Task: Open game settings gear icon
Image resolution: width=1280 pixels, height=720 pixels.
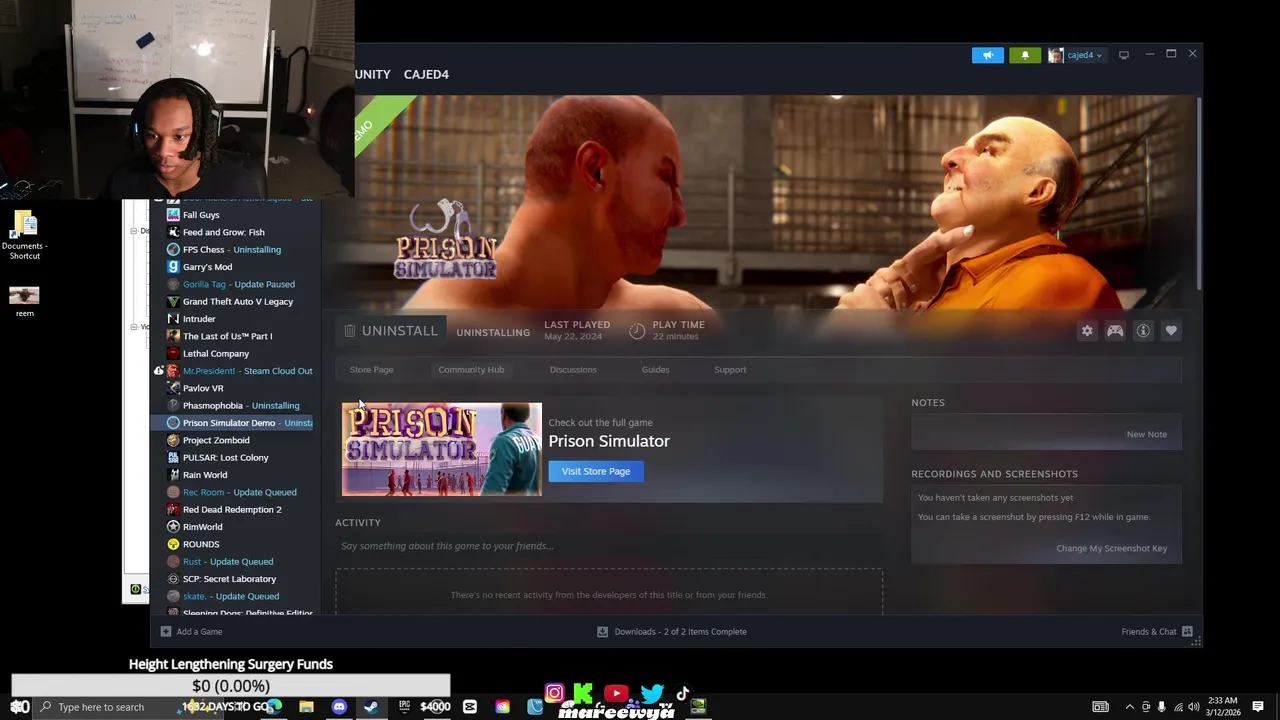Action: pos(1087,331)
